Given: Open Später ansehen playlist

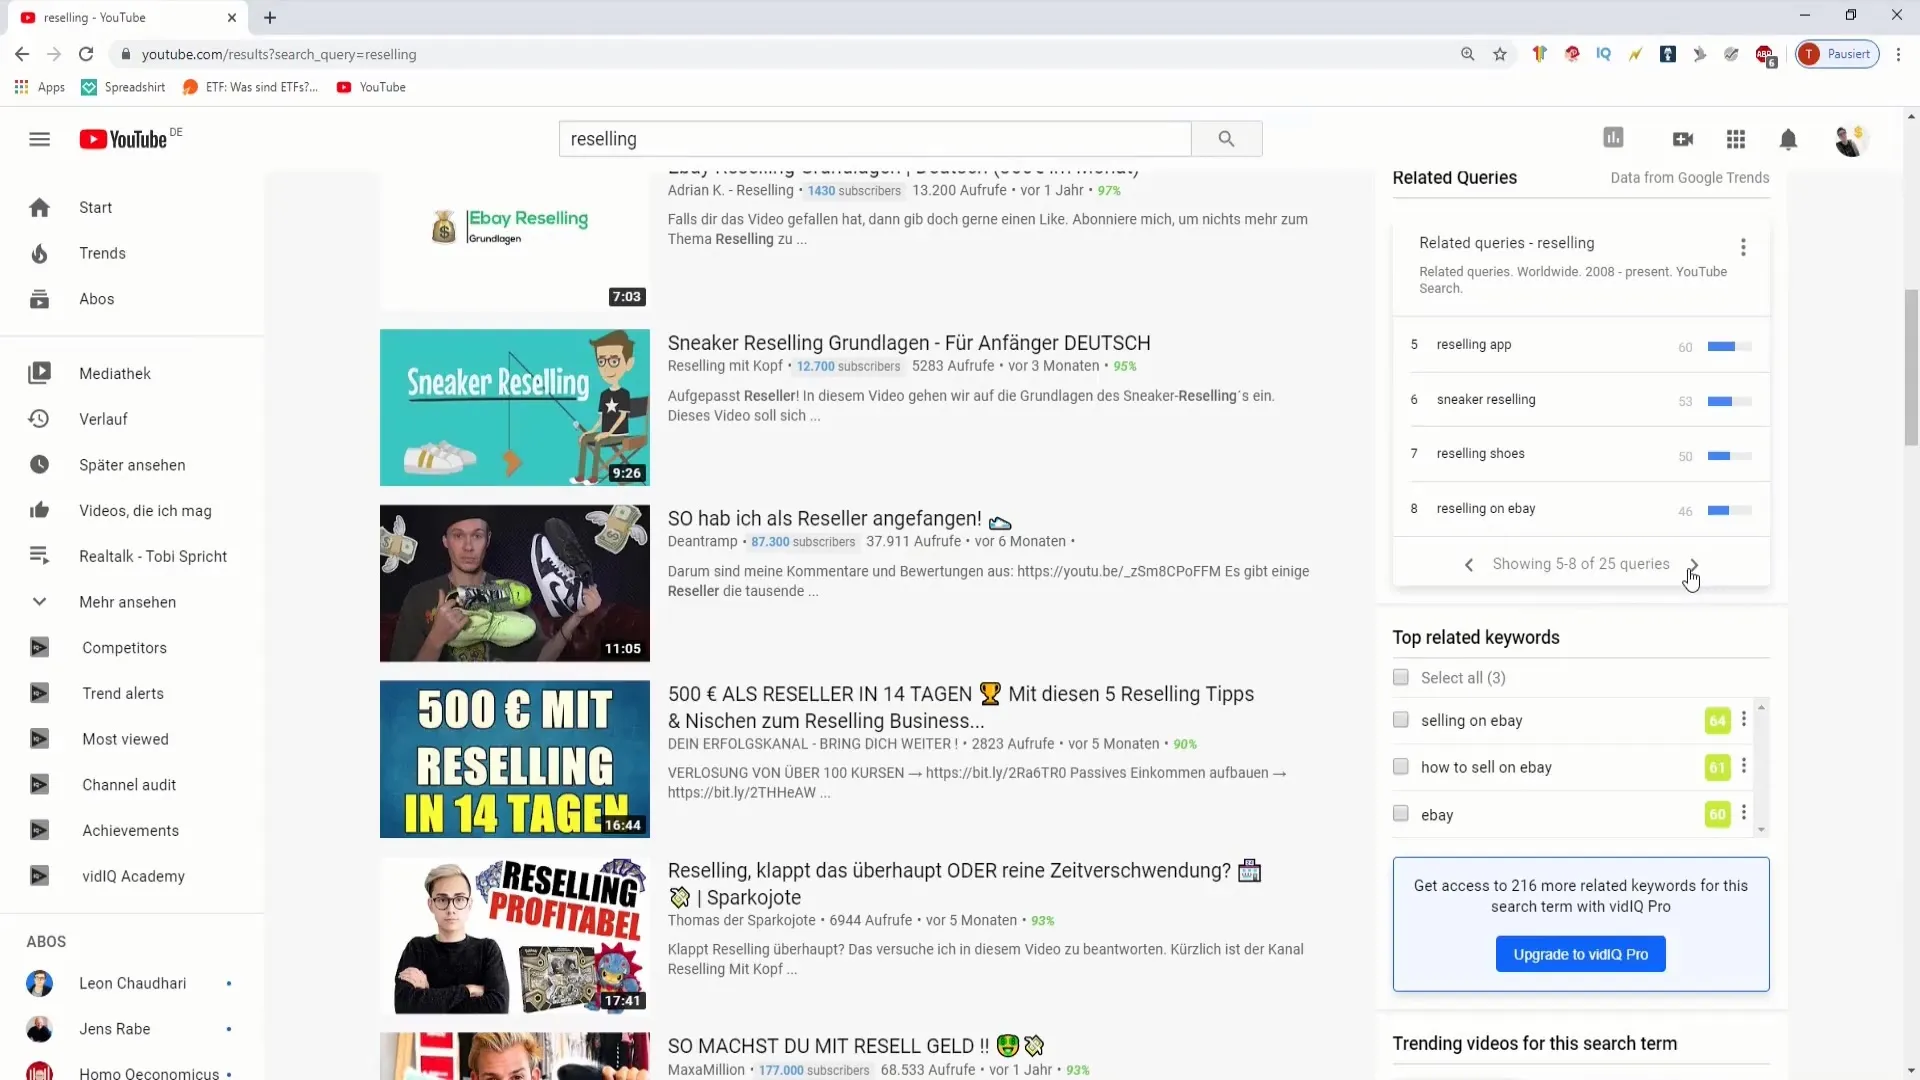Looking at the screenshot, I should [132, 465].
